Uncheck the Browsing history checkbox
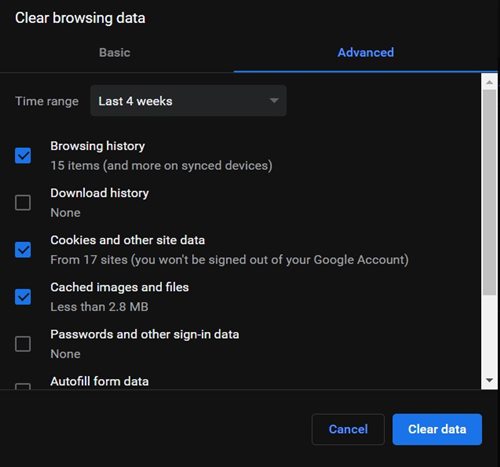This screenshot has height=467, width=500. point(23,156)
